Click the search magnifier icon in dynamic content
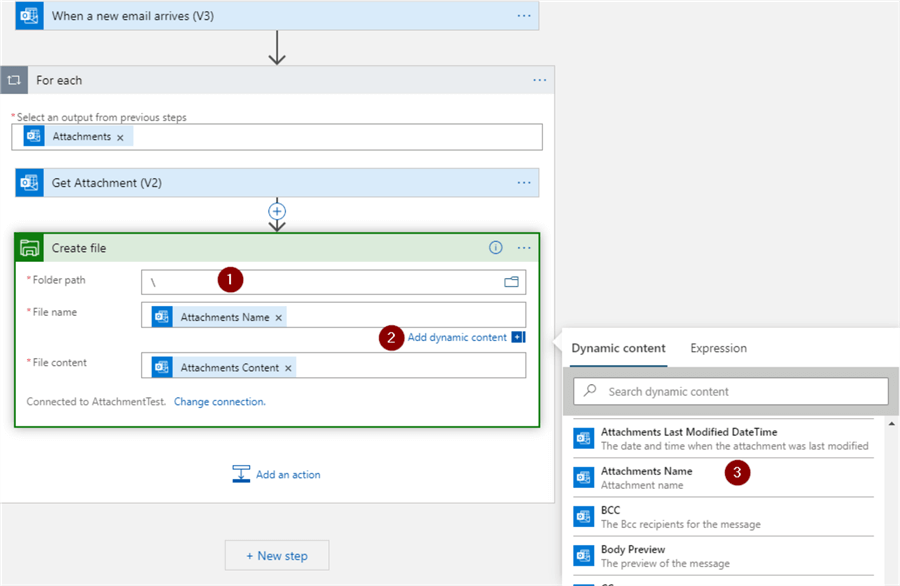The height and width of the screenshot is (586, 900). click(x=590, y=391)
